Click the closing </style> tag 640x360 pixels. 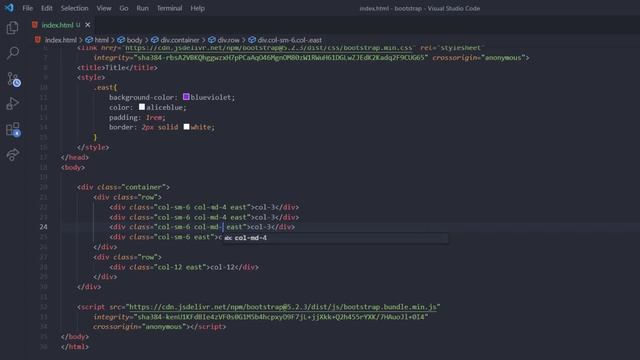(x=93, y=147)
